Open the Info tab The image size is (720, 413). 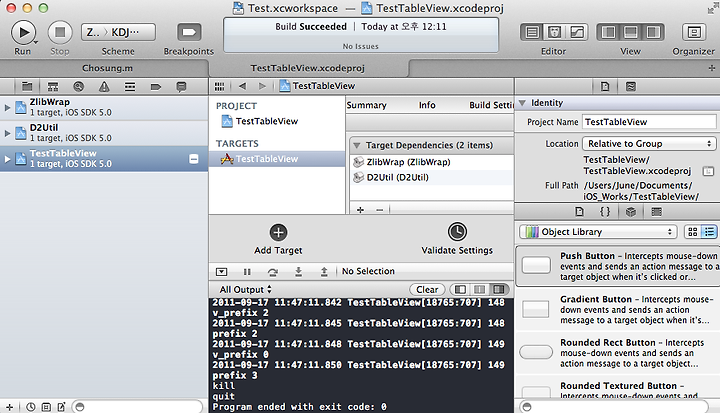(427, 105)
